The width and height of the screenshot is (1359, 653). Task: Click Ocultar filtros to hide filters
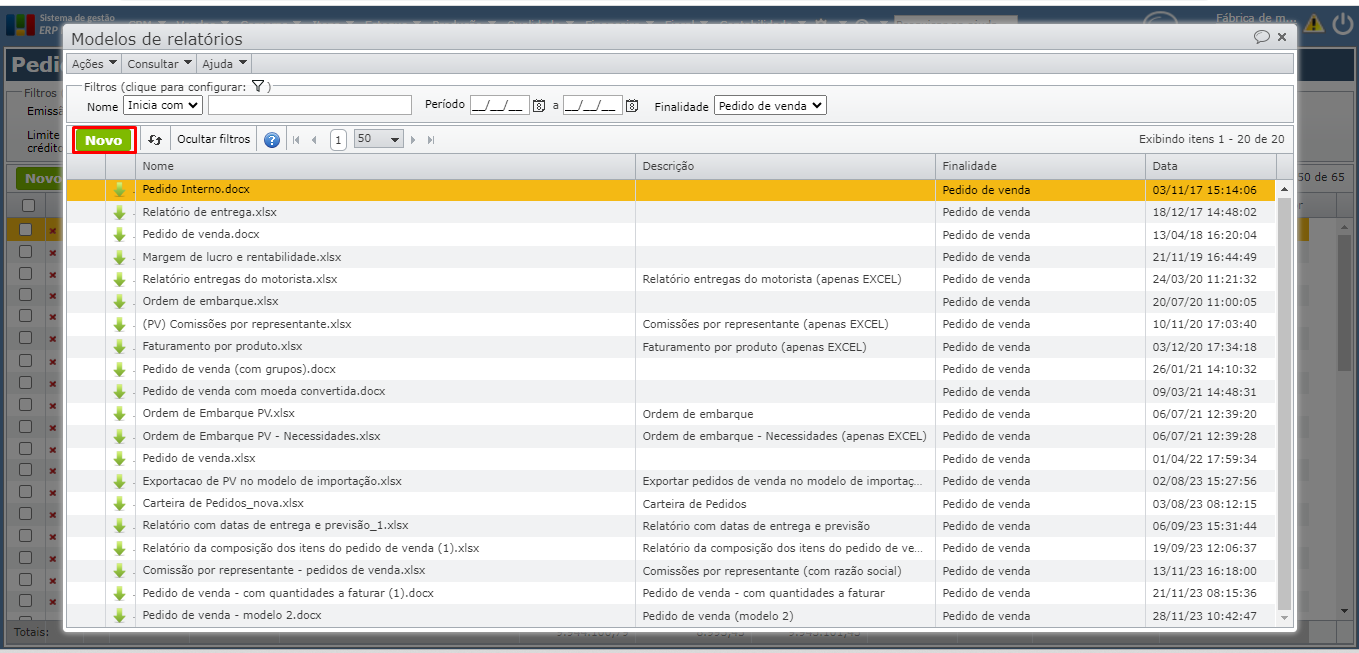point(213,140)
